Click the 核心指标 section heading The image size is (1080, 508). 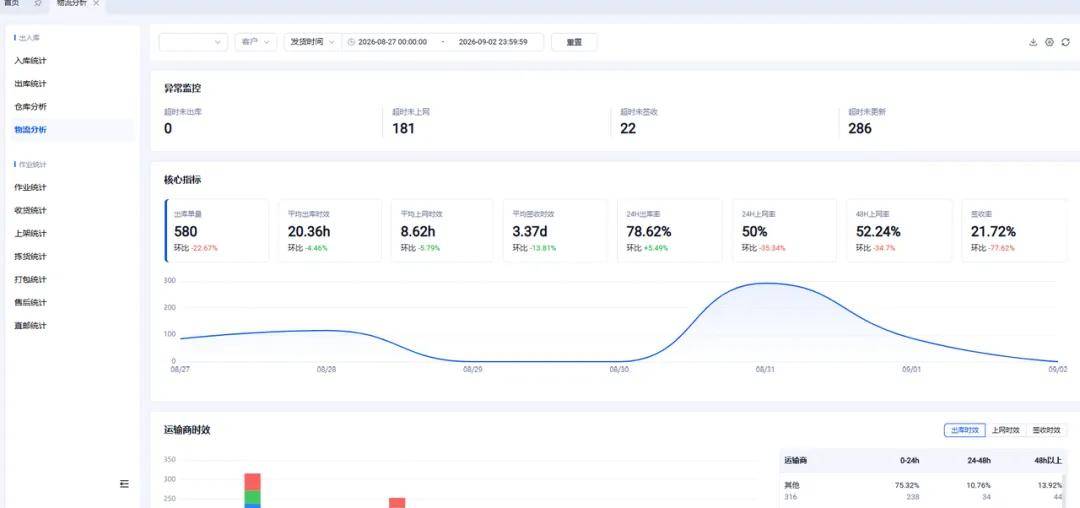(x=183, y=180)
